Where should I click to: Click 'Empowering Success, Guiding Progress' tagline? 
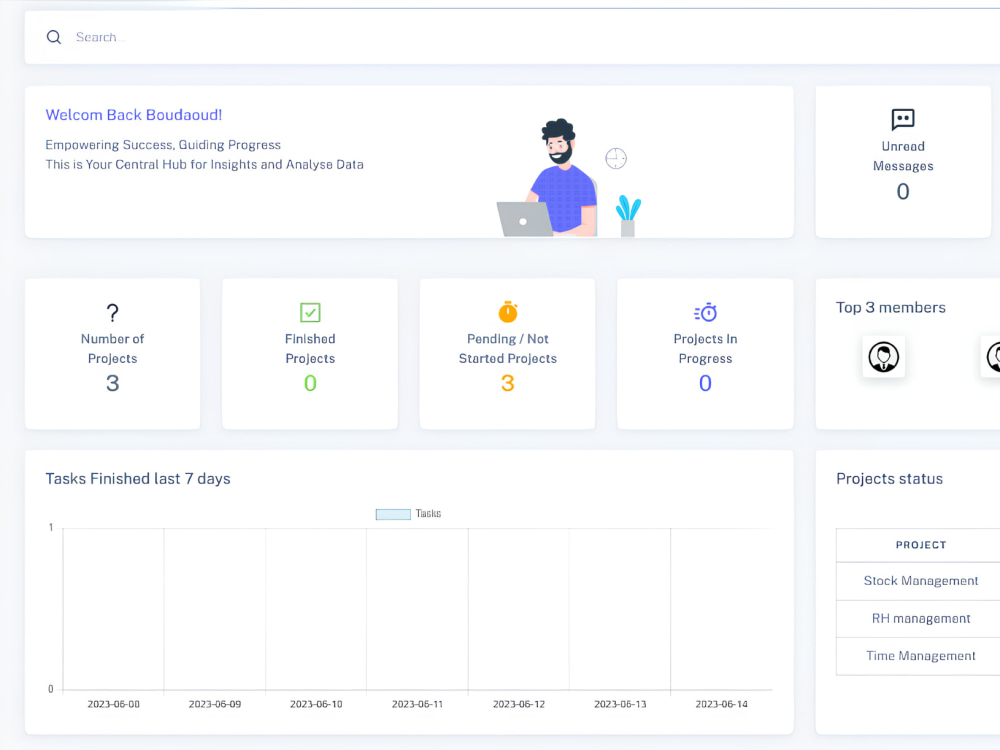pyautogui.click(x=163, y=145)
